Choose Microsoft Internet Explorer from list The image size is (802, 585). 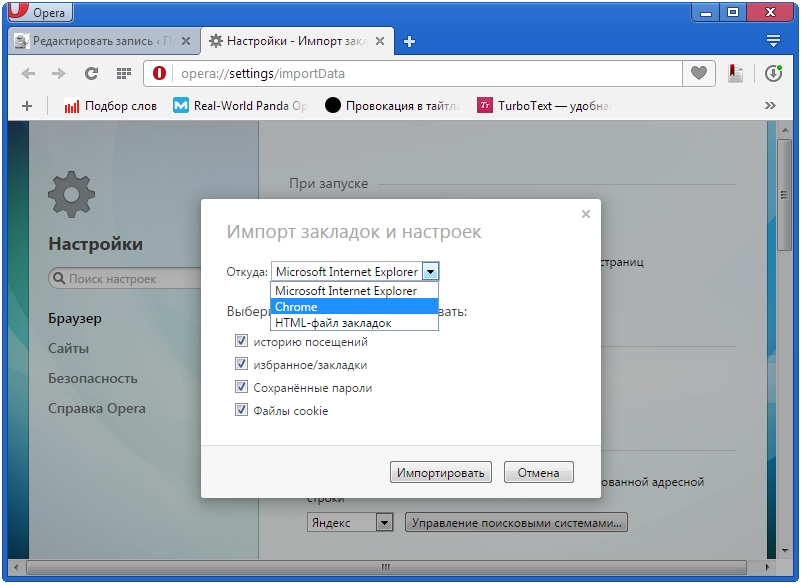click(354, 290)
